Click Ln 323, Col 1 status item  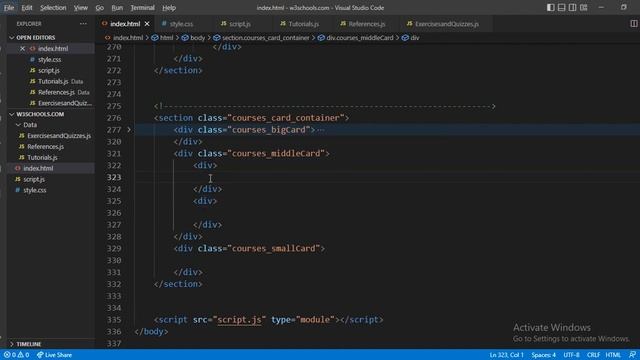[x=506, y=355]
